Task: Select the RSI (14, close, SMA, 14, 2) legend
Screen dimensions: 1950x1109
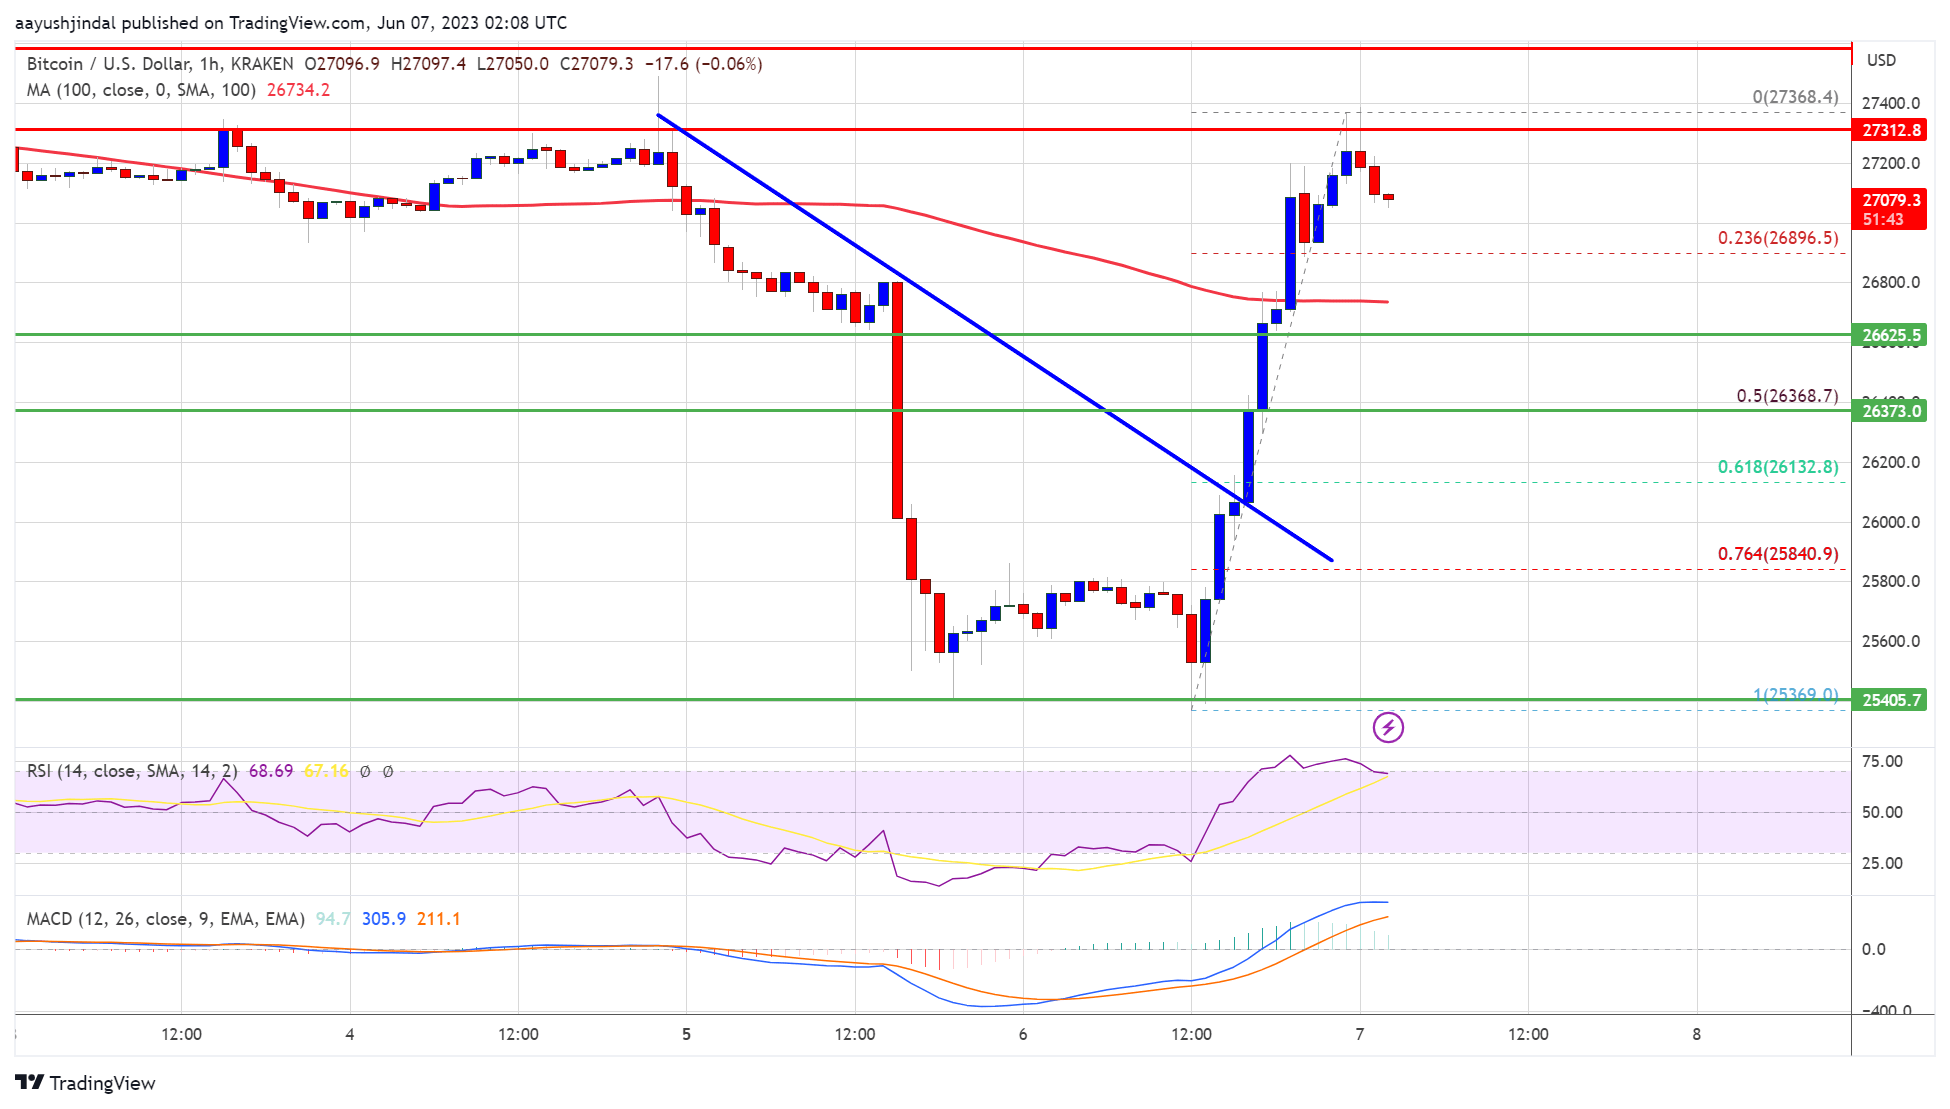Action: (x=132, y=771)
